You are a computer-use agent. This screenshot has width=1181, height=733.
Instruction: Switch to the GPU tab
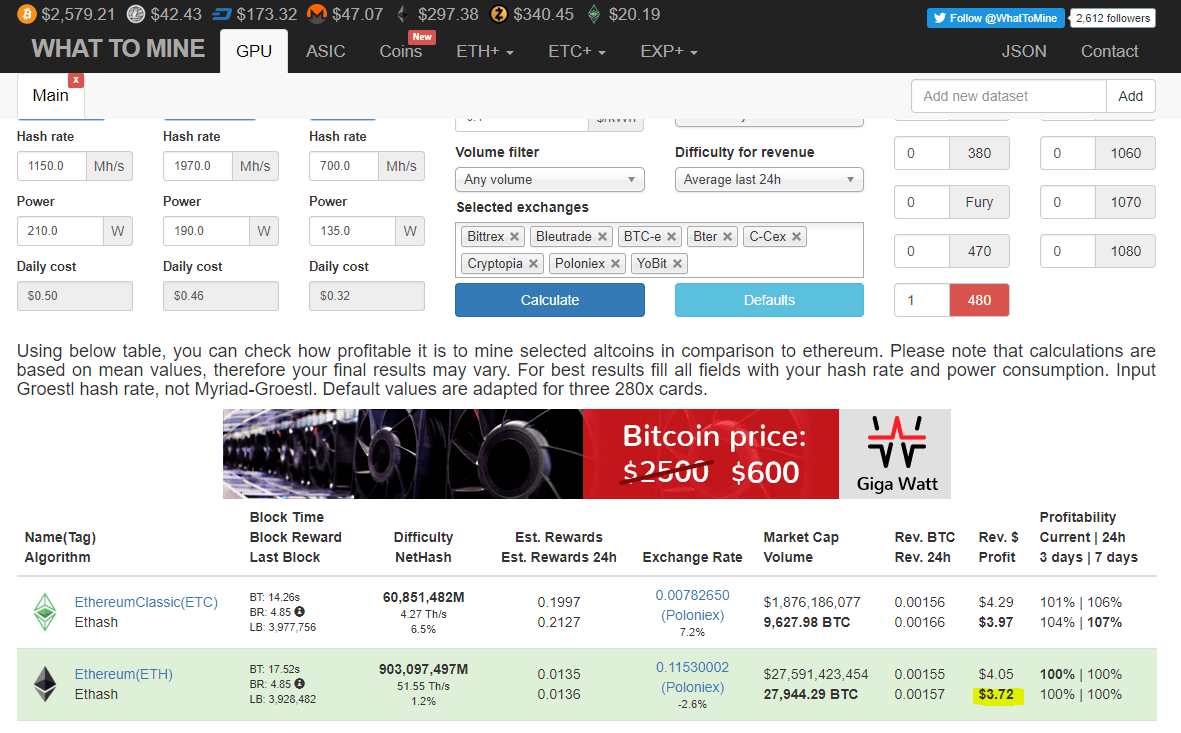coord(254,51)
